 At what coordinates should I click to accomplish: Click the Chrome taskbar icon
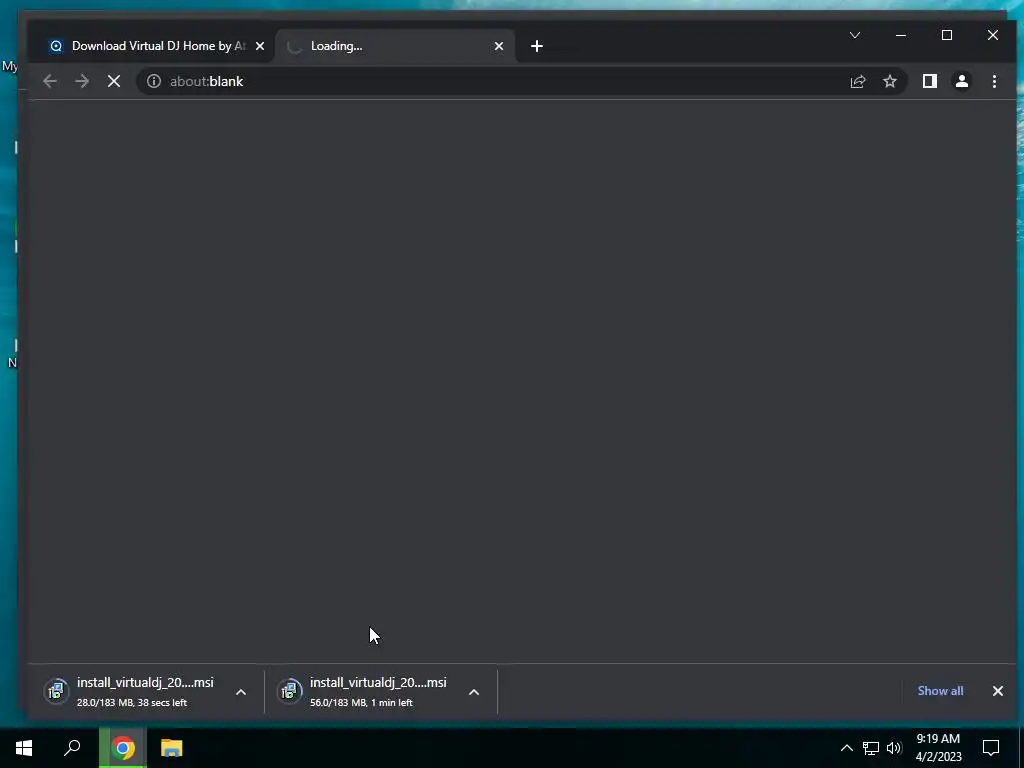point(123,748)
